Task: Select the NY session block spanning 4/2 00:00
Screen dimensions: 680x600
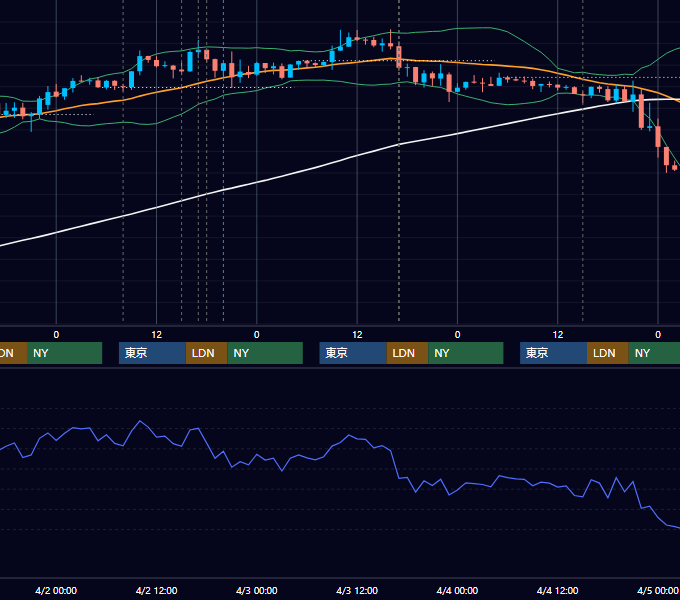Action: [64, 353]
